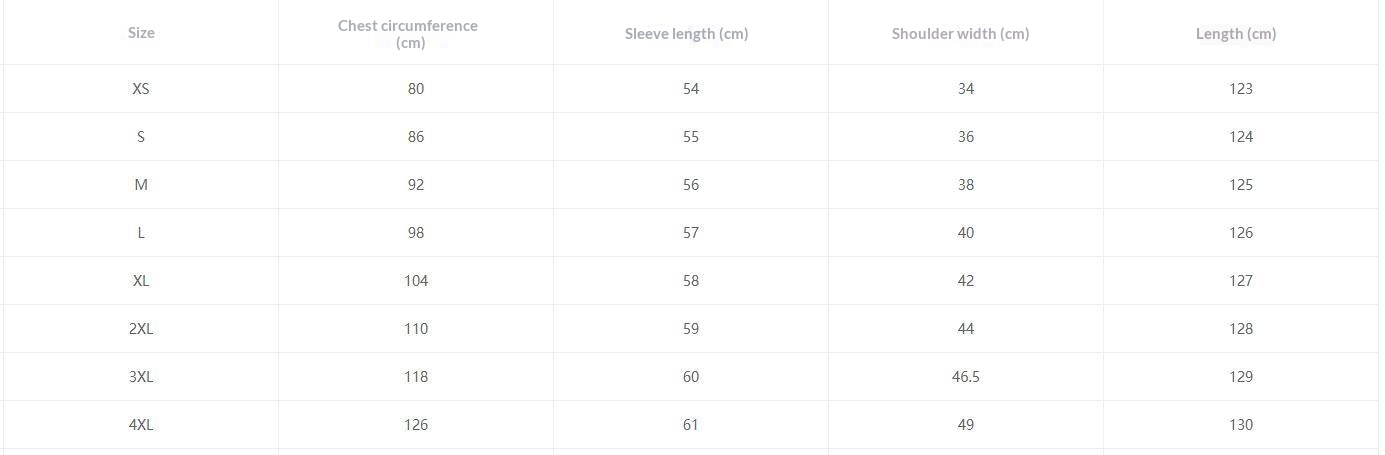Click the XS size cell
This screenshot has width=1385, height=455.
point(141,89)
